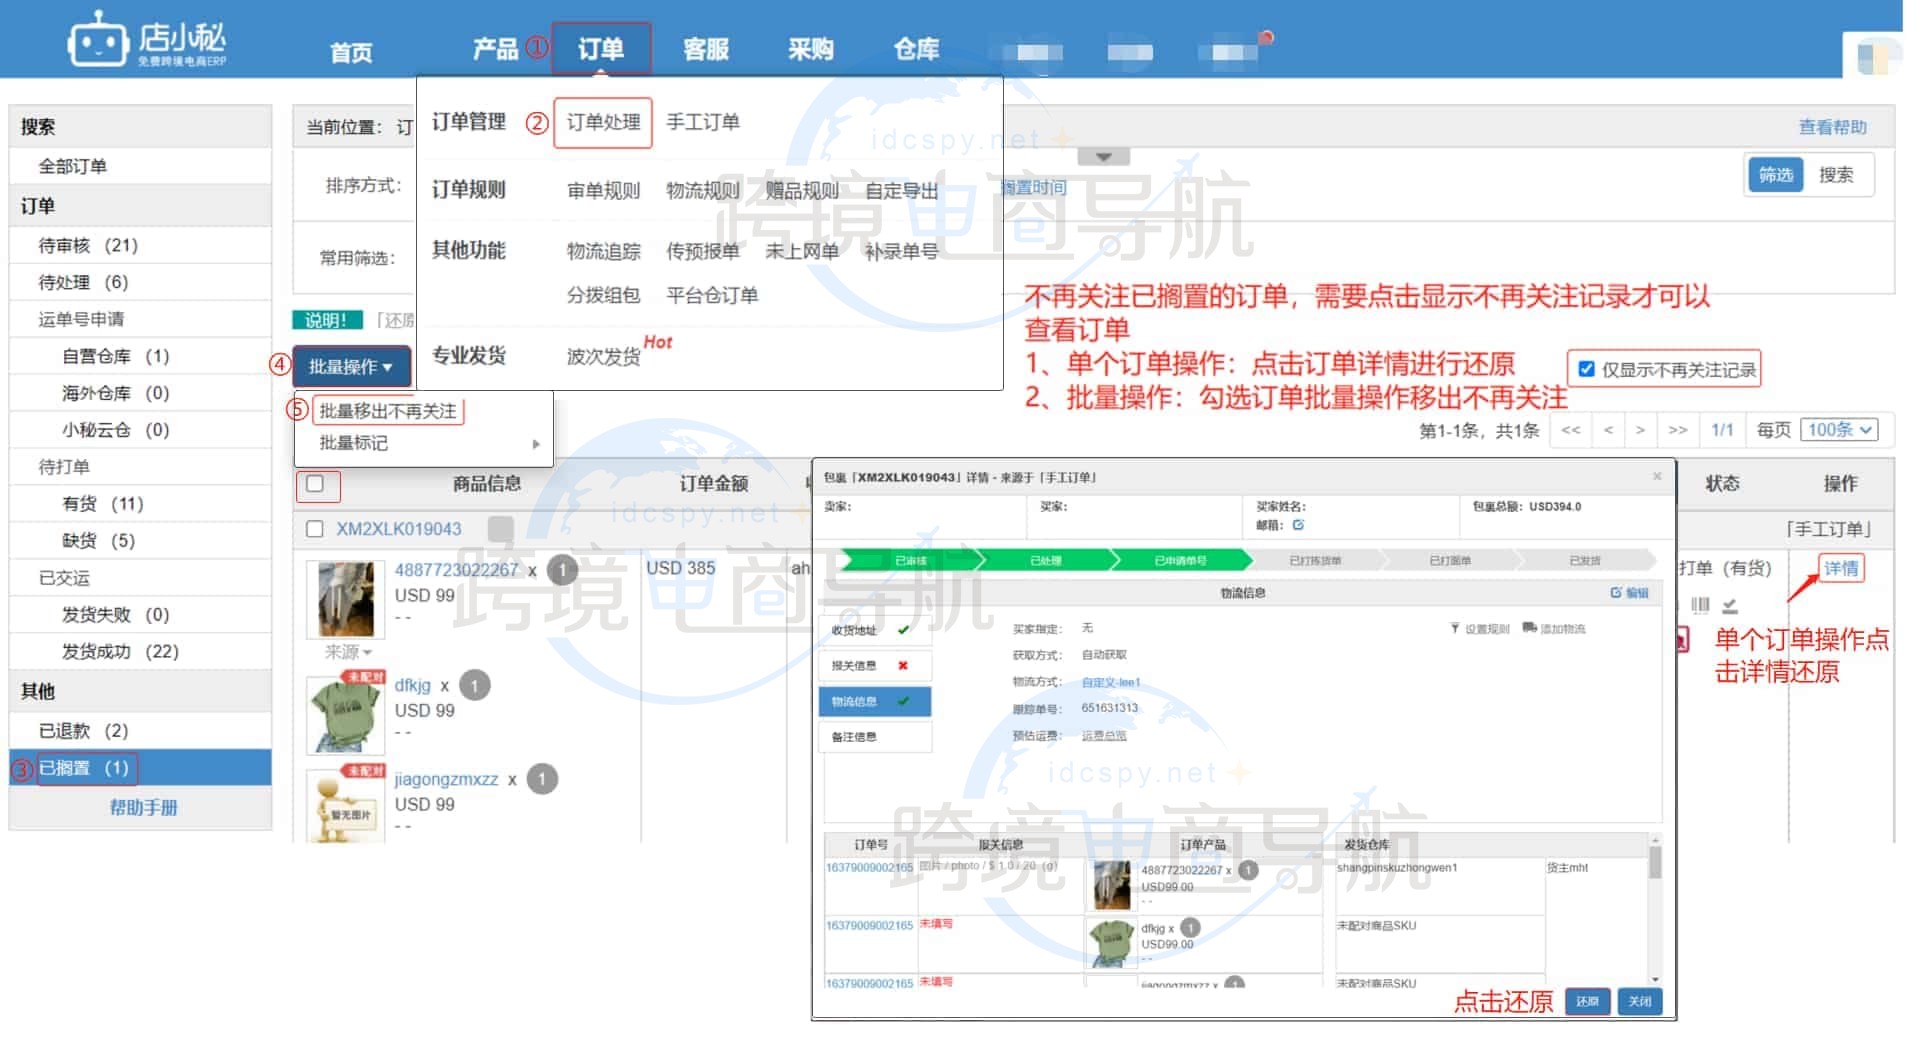Viewport: 1906px width, 1051px height.
Task: Click the 编辑 edit icon in 物流信息 panel
Action: pyautogui.click(x=1617, y=593)
